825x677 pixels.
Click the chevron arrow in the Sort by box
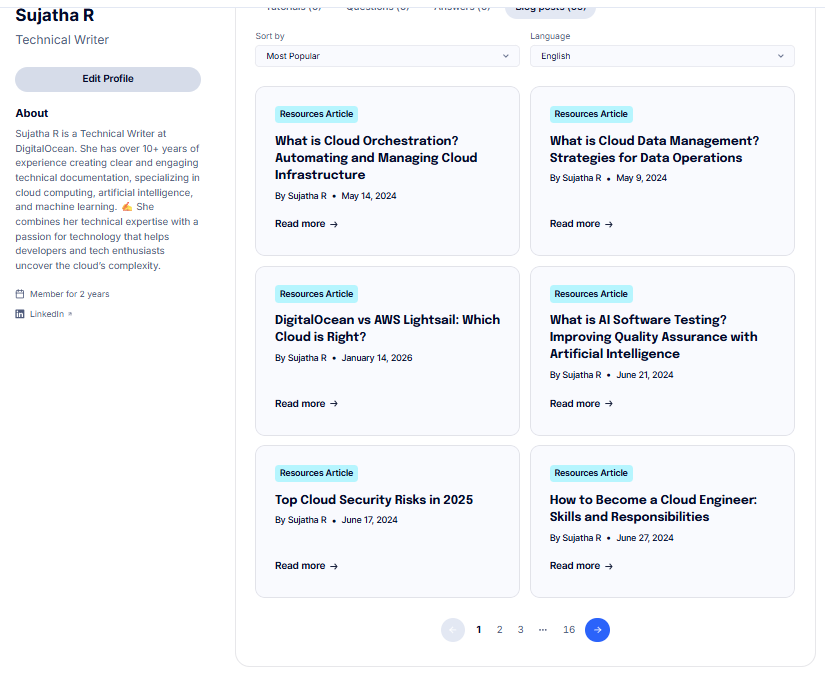506,56
